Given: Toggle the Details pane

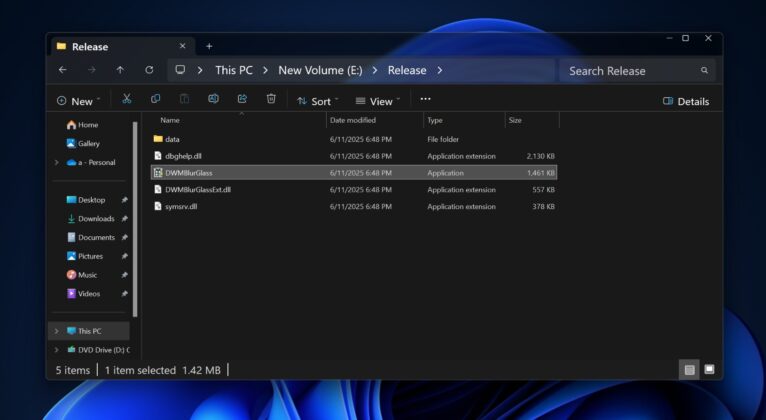Looking at the screenshot, I should coord(685,101).
